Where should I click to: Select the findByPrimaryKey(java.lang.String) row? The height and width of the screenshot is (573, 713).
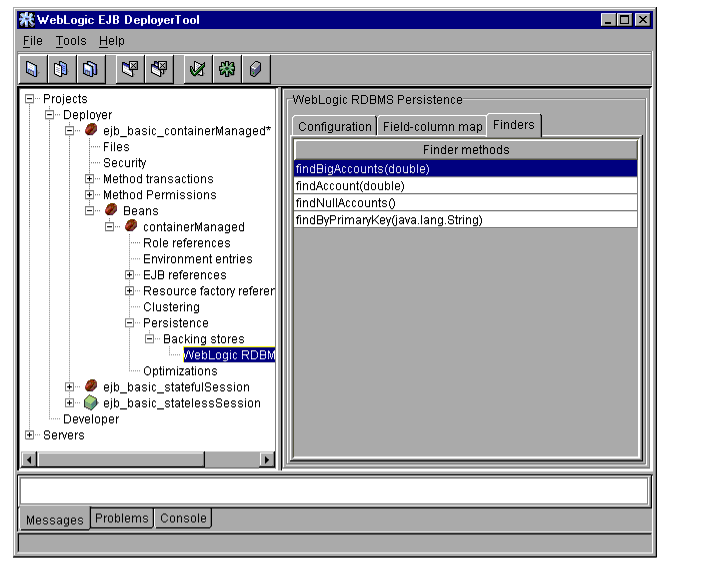pyautogui.click(x=466, y=220)
